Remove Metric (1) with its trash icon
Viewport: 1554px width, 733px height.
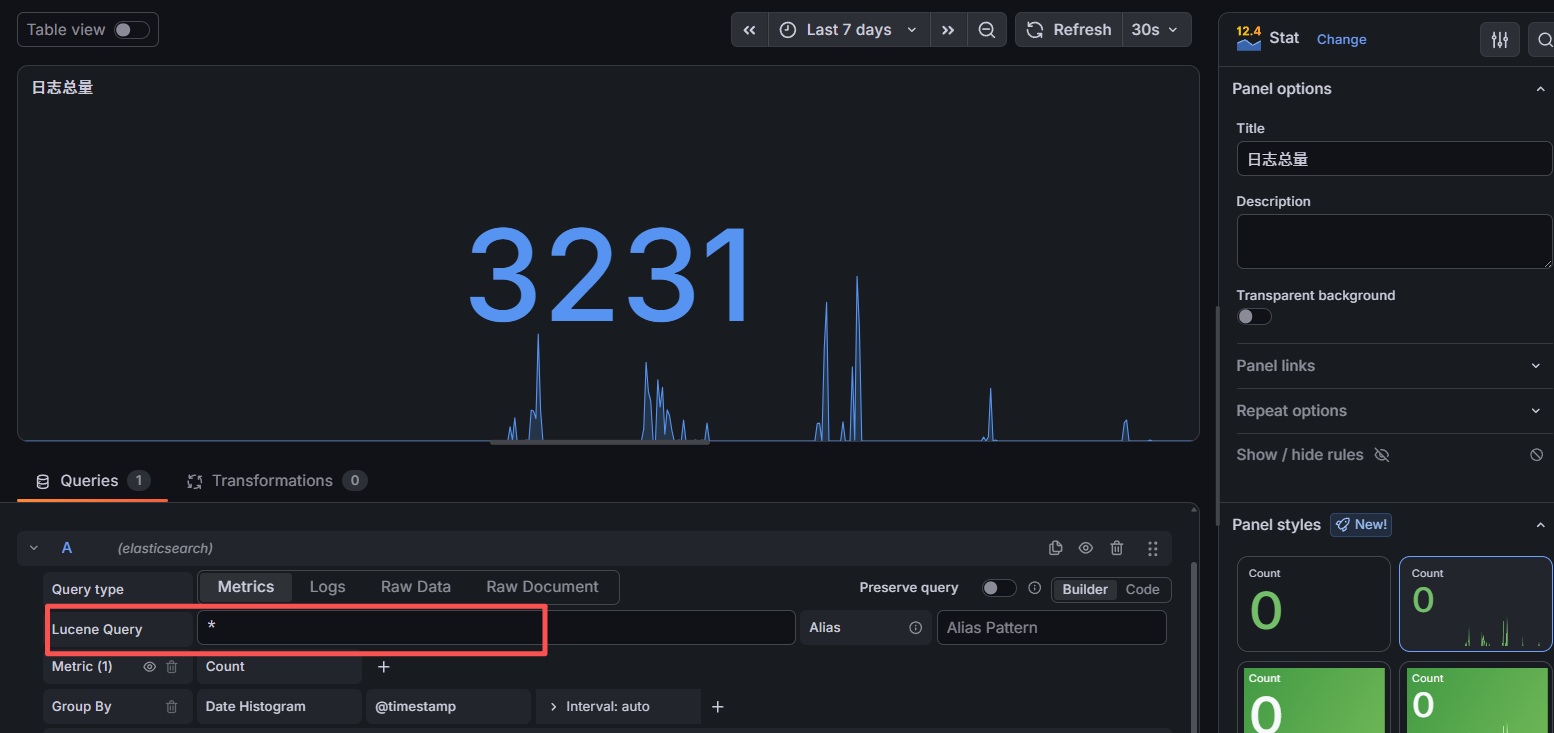[x=172, y=667]
